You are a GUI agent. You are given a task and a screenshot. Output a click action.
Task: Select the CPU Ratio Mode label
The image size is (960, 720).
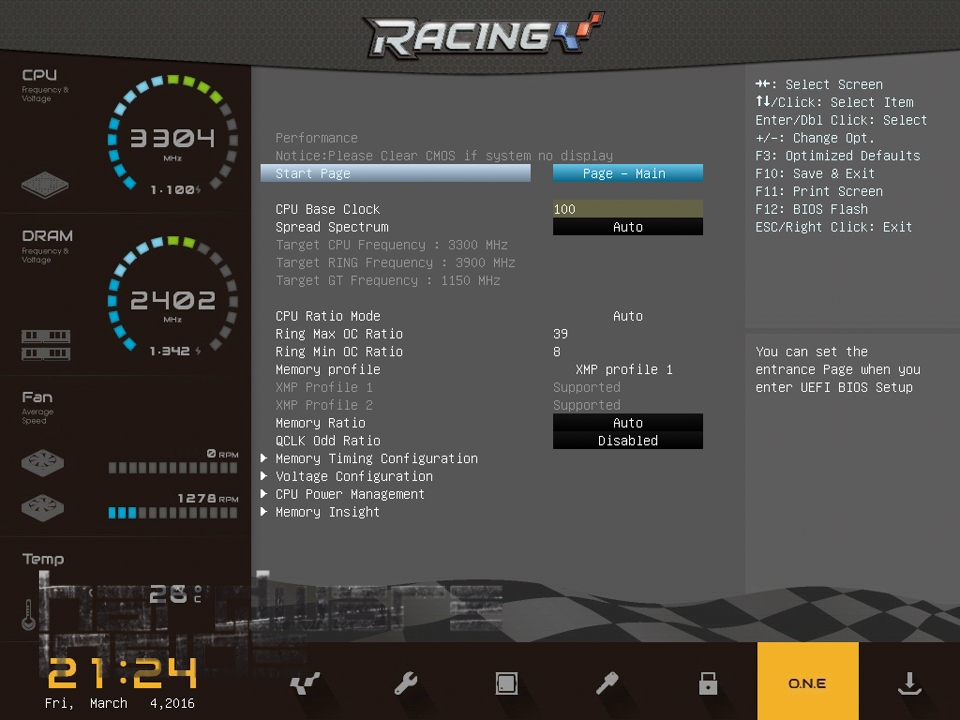328,316
